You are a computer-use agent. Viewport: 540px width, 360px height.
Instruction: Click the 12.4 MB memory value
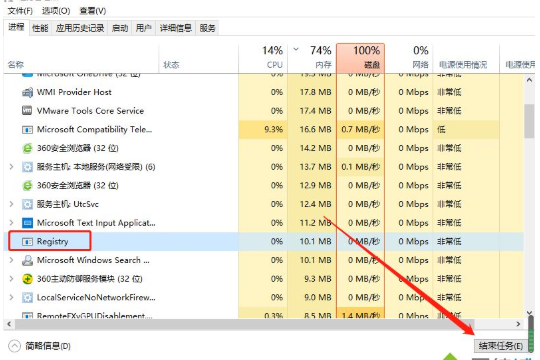315,204
